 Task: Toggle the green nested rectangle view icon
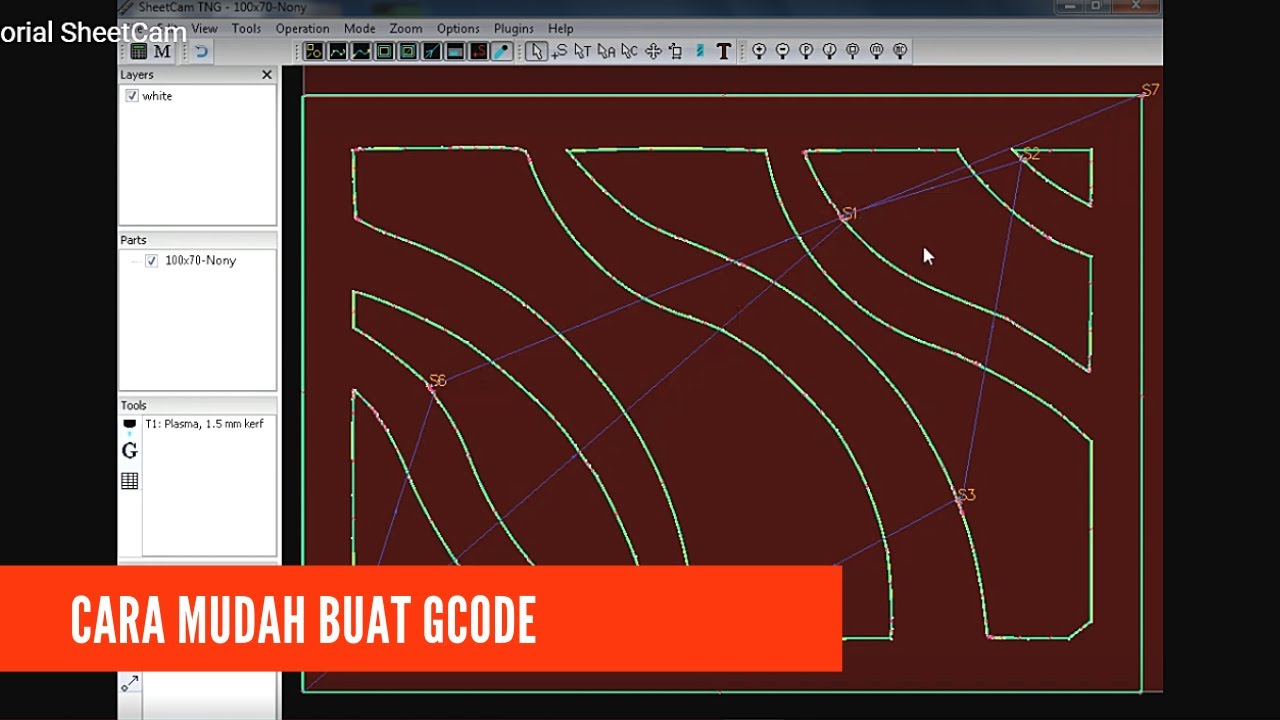coord(385,51)
